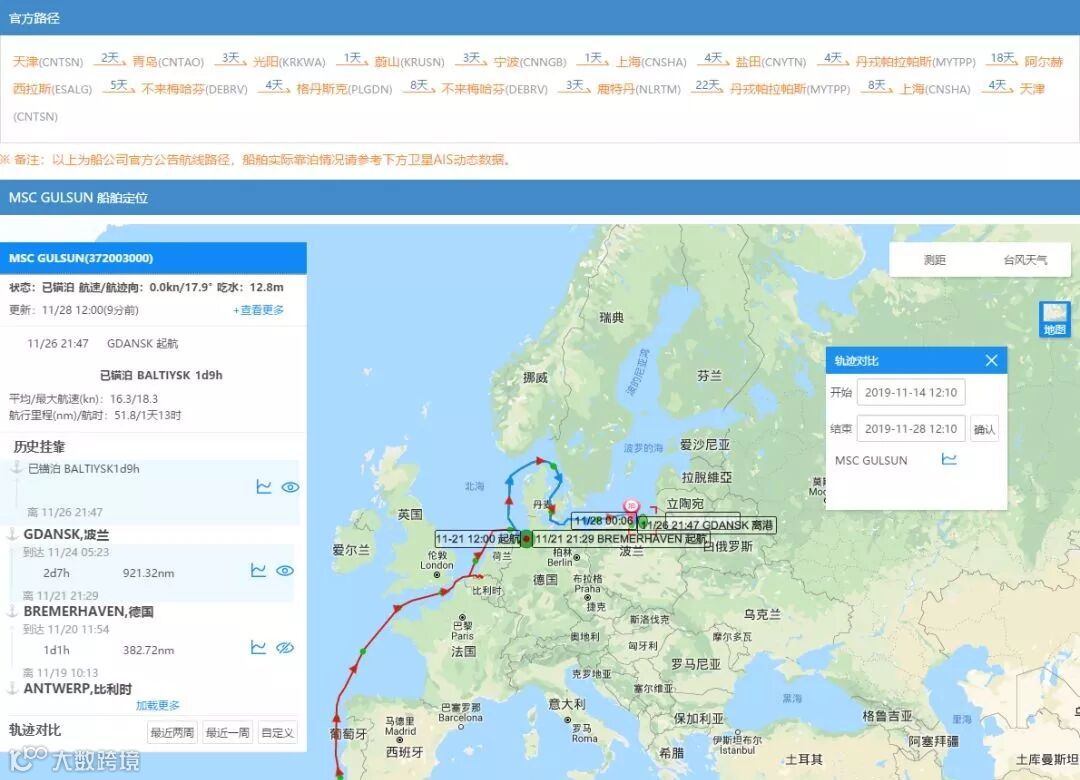Edit the 开始 start date field

pyautogui.click(x=911, y=392)
